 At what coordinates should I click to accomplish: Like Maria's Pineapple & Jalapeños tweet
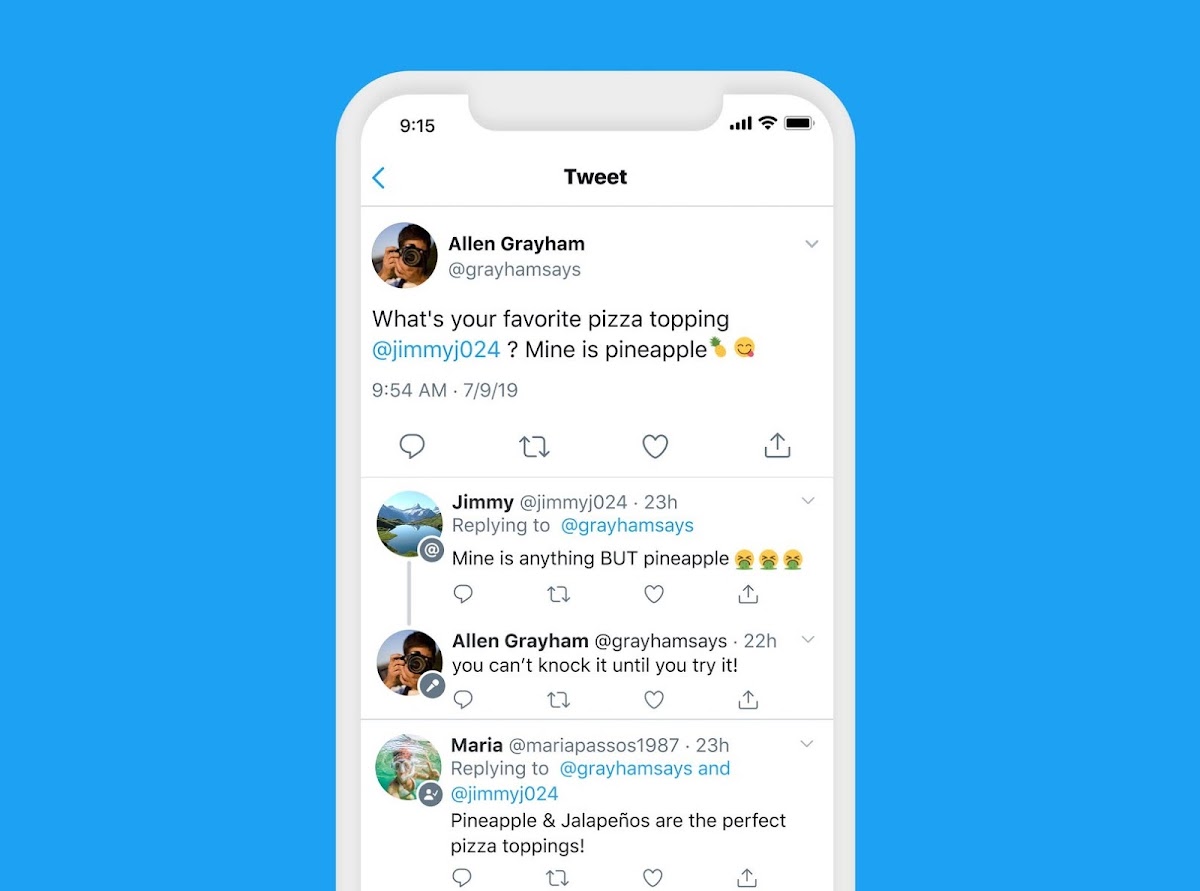coord(653,878)
